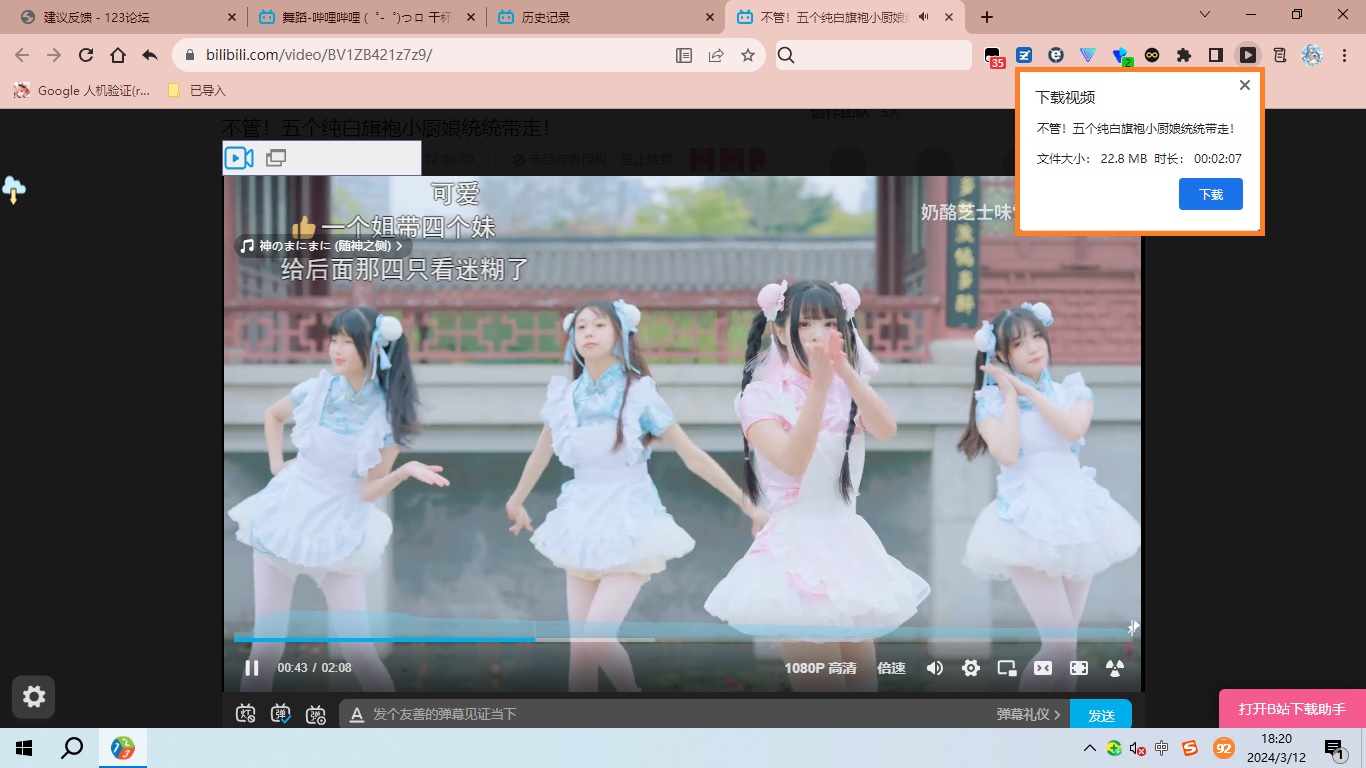Click the pop-out window icon above player
This screenshot has height=768, width=1366.
click(x=276, y=158)
